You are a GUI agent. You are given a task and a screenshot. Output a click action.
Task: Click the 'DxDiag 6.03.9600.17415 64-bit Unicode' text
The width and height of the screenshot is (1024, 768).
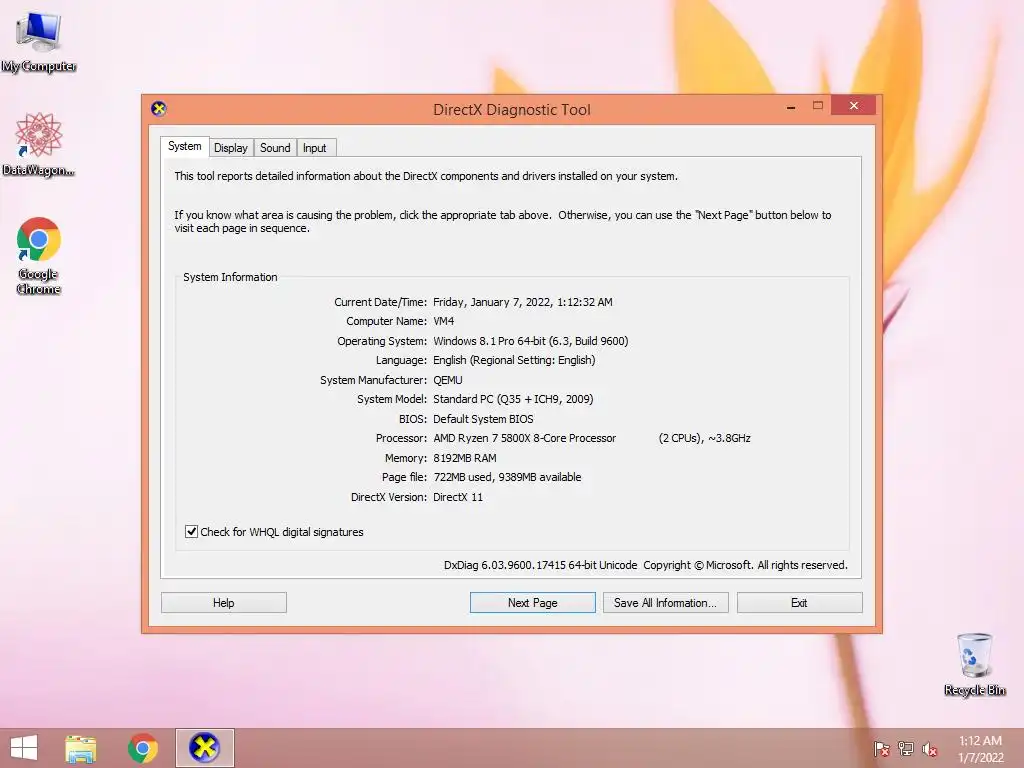pyautogui.click(x=541, y=565)
